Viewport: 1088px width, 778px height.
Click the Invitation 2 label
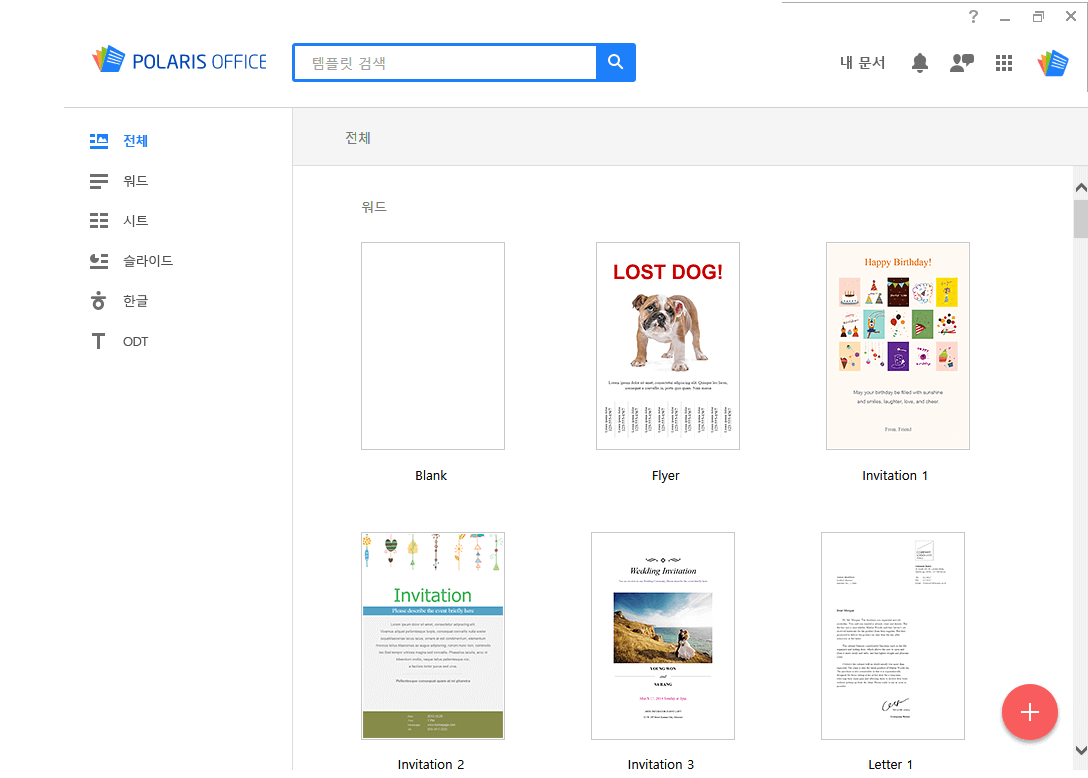(x=431, y=764)
